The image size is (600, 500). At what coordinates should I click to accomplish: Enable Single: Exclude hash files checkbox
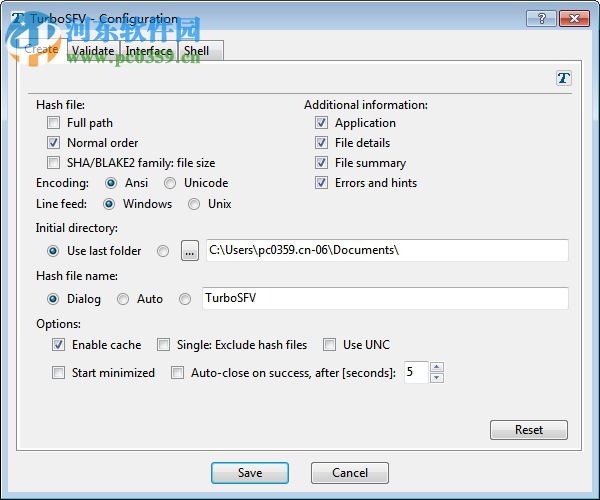pos(163,345)
